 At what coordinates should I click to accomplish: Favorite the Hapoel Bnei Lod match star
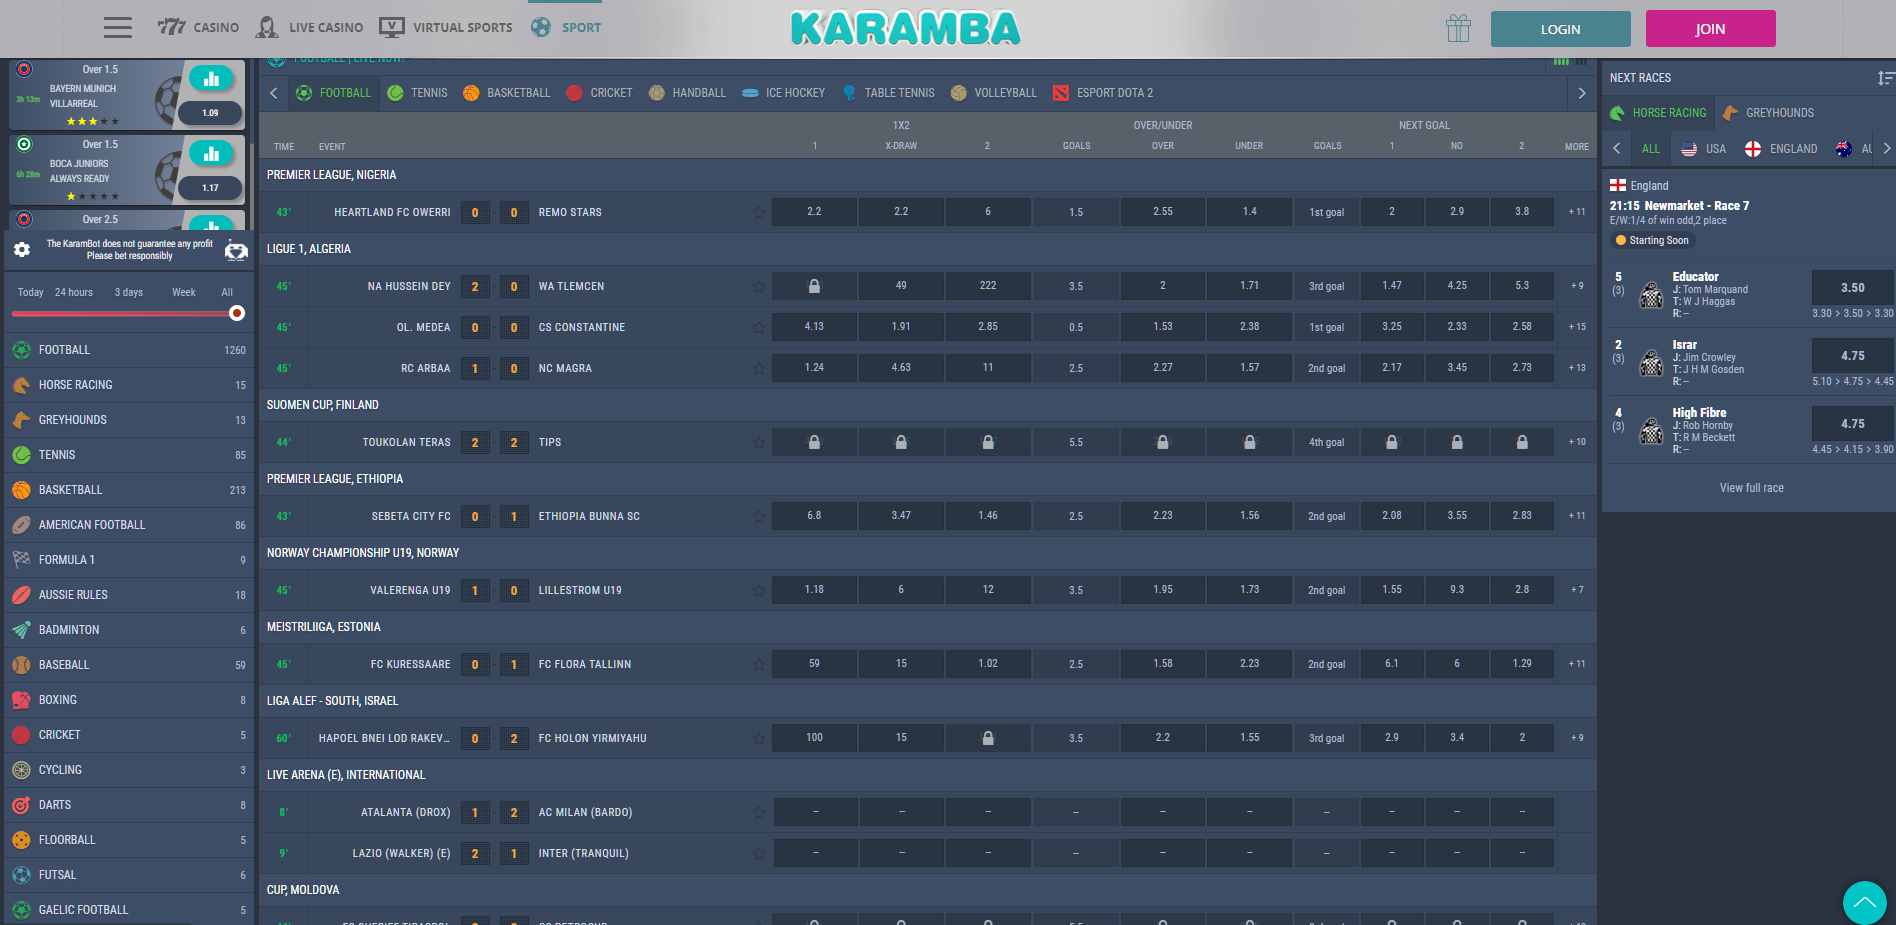coord(759,738)
